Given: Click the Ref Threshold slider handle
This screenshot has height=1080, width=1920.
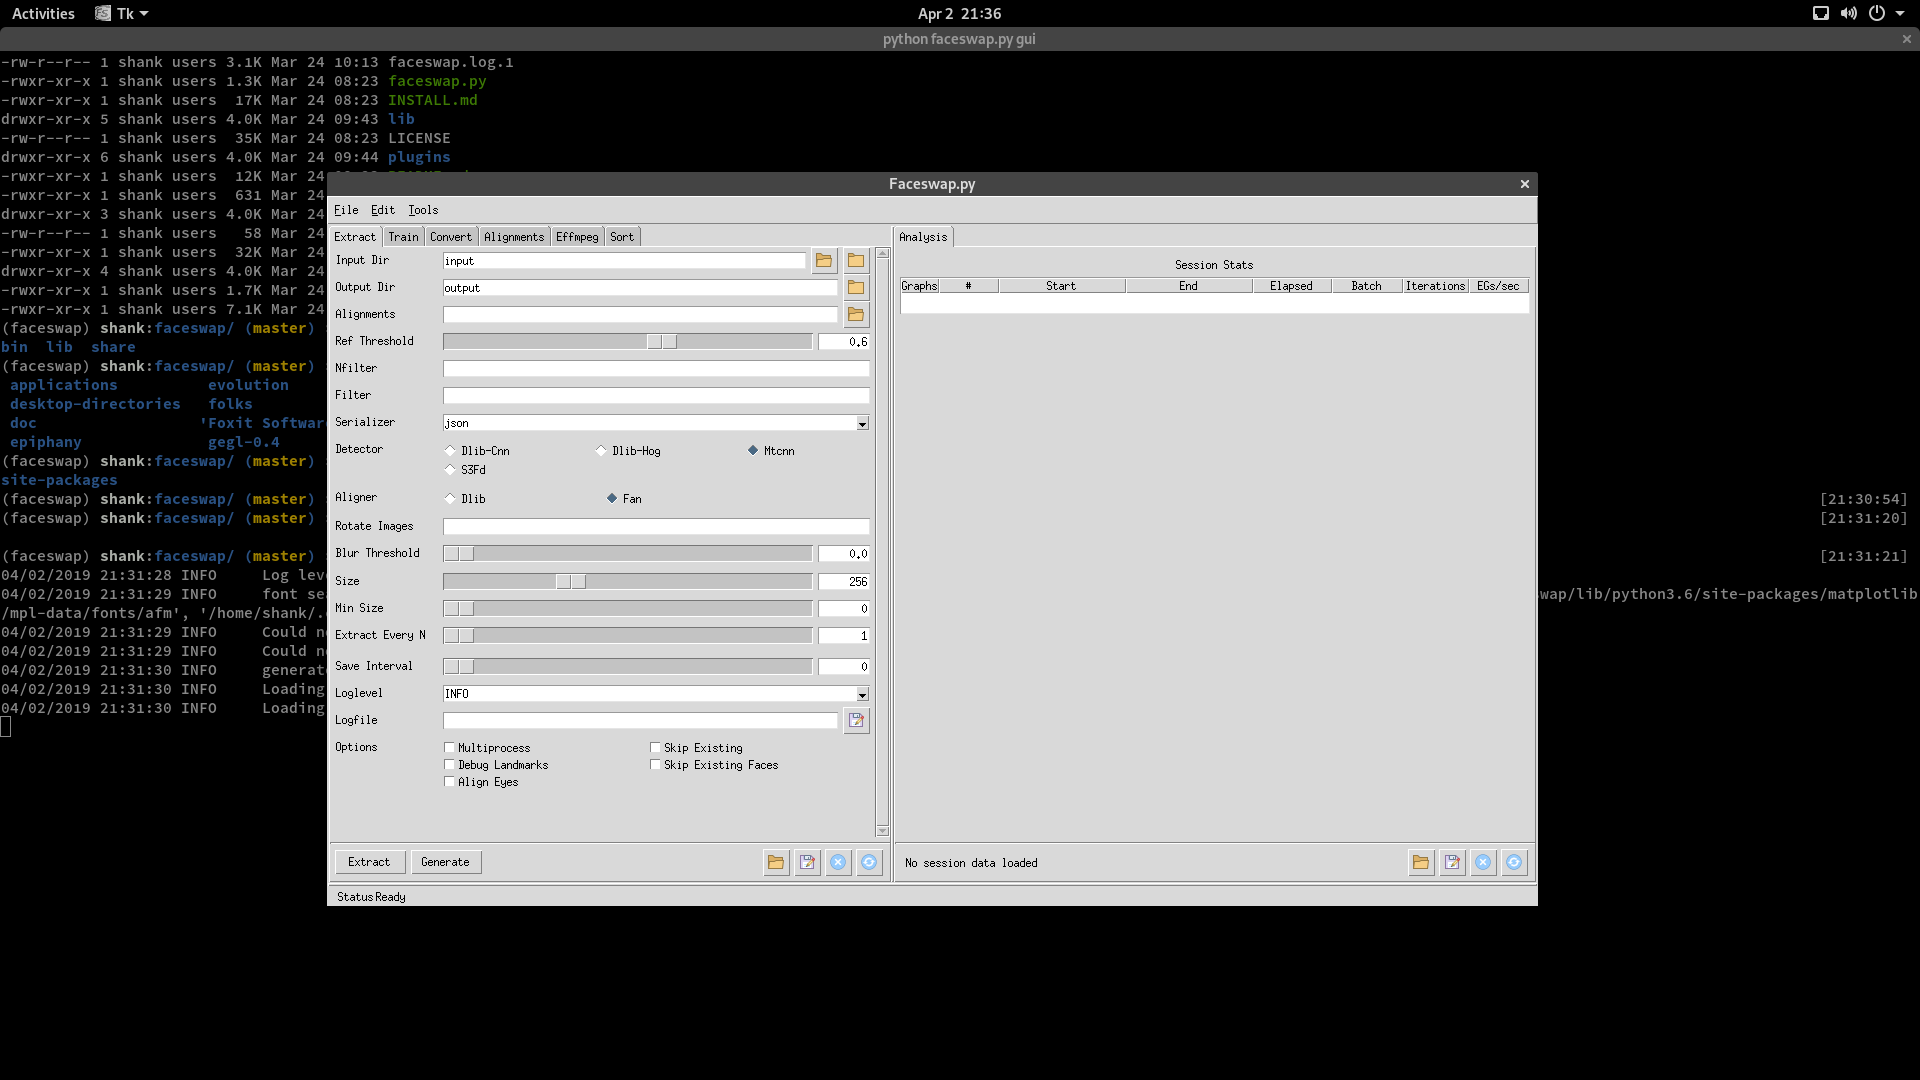Looking at the screenshot, I should (x=661, y=342).
